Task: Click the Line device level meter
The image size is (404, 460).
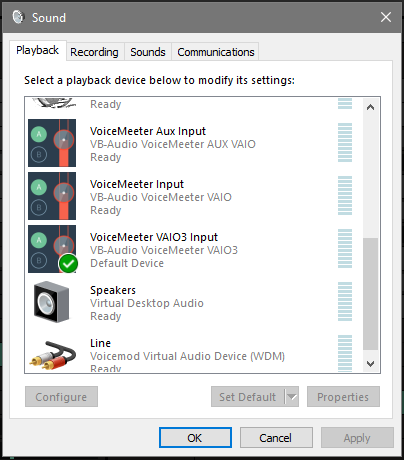Action: click(345, 353)
